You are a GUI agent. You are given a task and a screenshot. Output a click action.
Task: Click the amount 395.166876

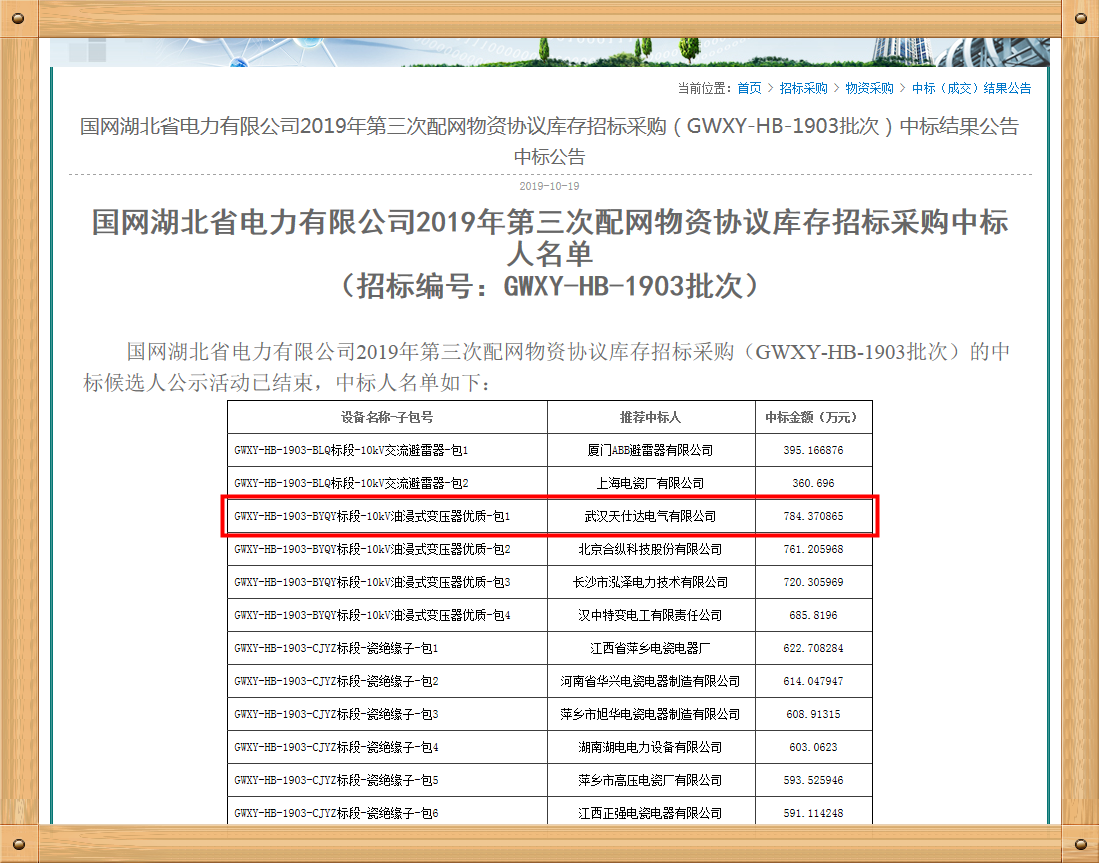813,450
